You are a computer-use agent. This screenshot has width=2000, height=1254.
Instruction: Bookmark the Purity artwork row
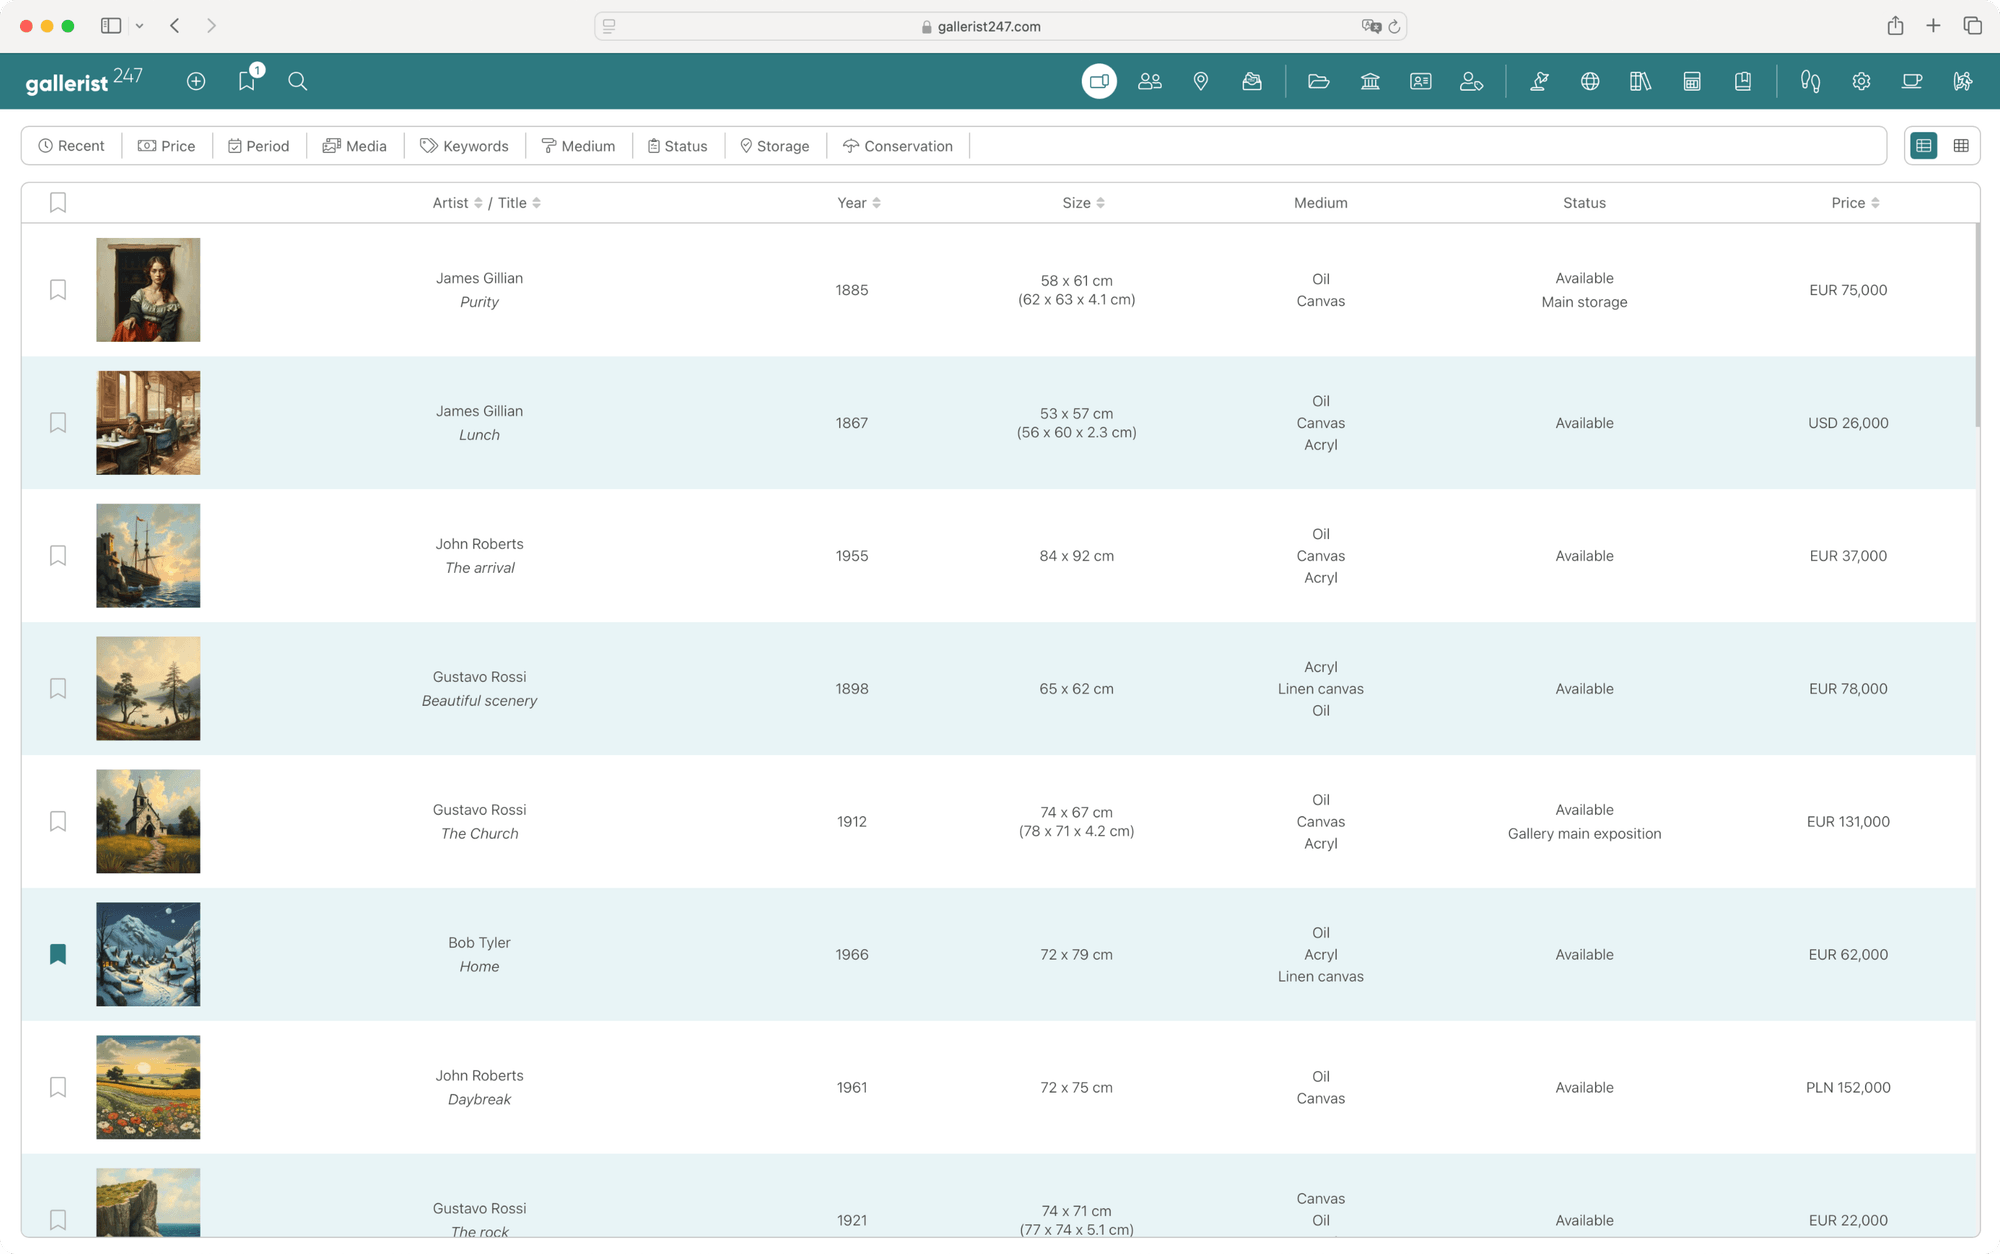pyautogui.click(x=58, y=290)
